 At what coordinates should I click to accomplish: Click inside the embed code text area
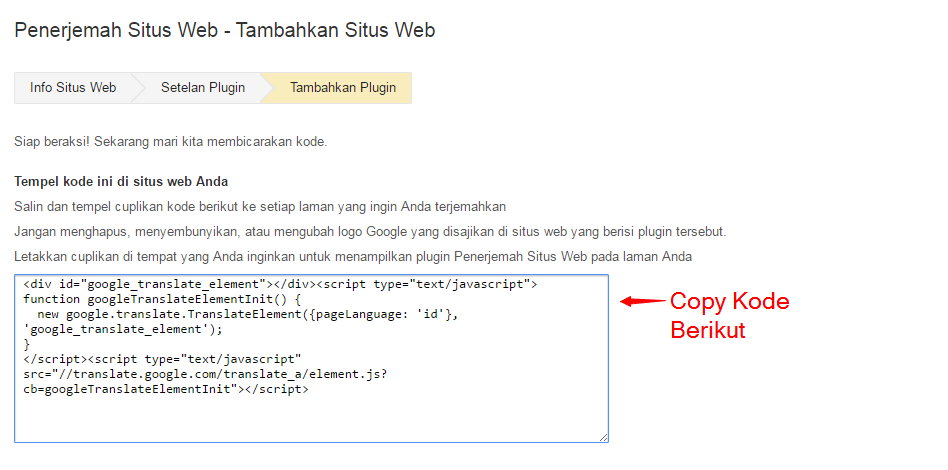click(x=311, y=358)
